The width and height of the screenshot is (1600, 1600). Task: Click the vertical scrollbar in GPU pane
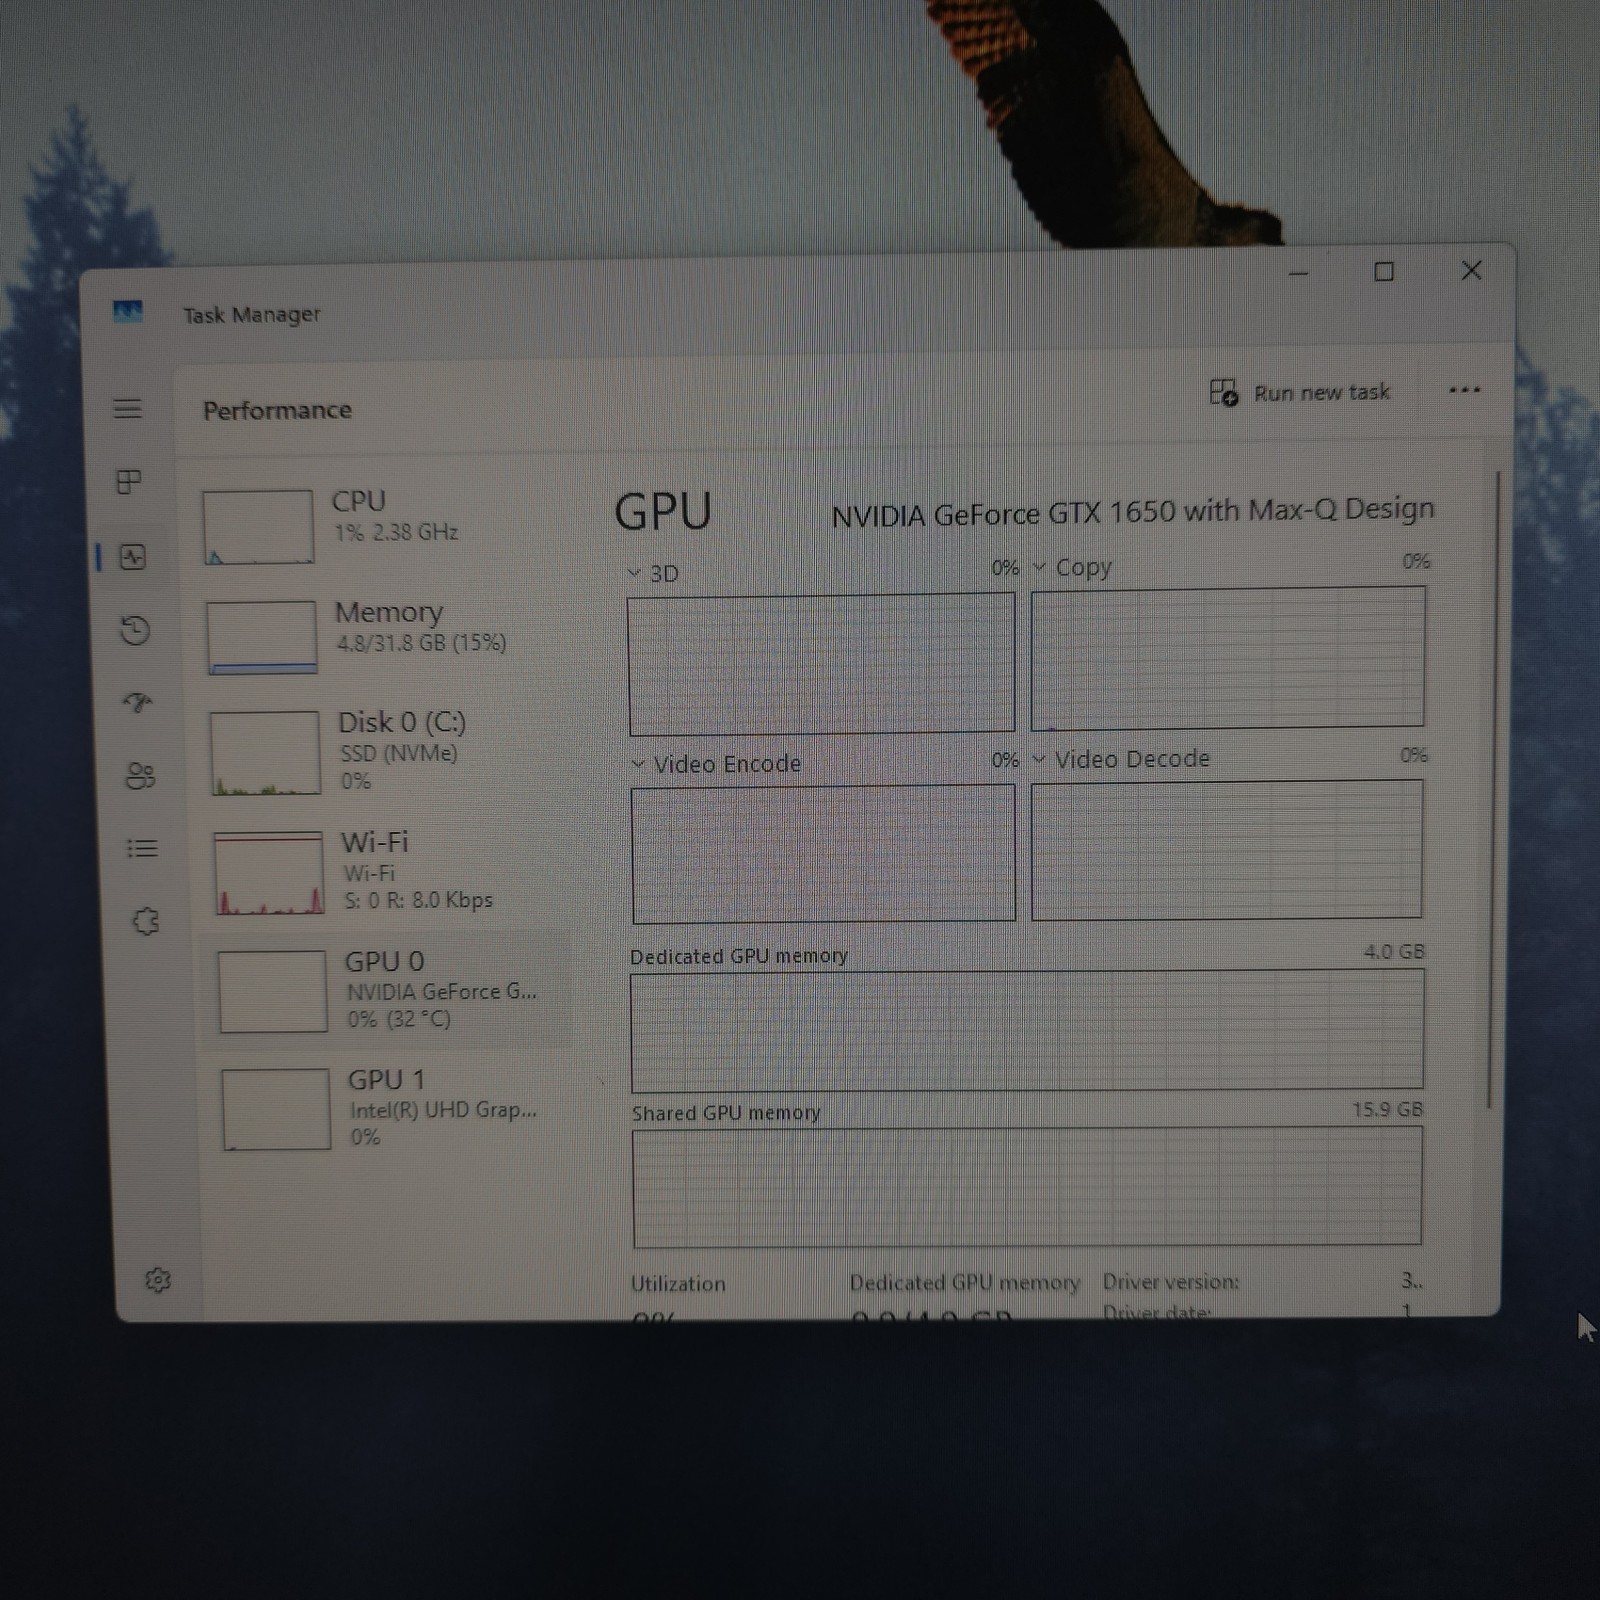(1494, 790)
